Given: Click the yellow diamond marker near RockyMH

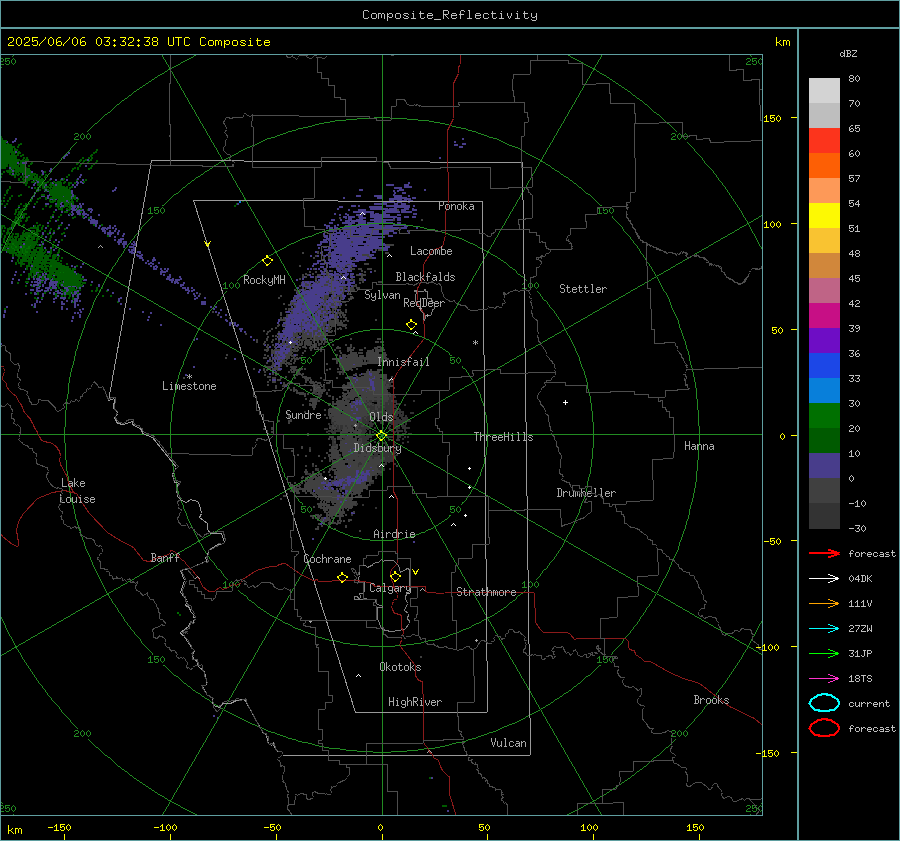Looking at the screenshot, I should 267,261.
